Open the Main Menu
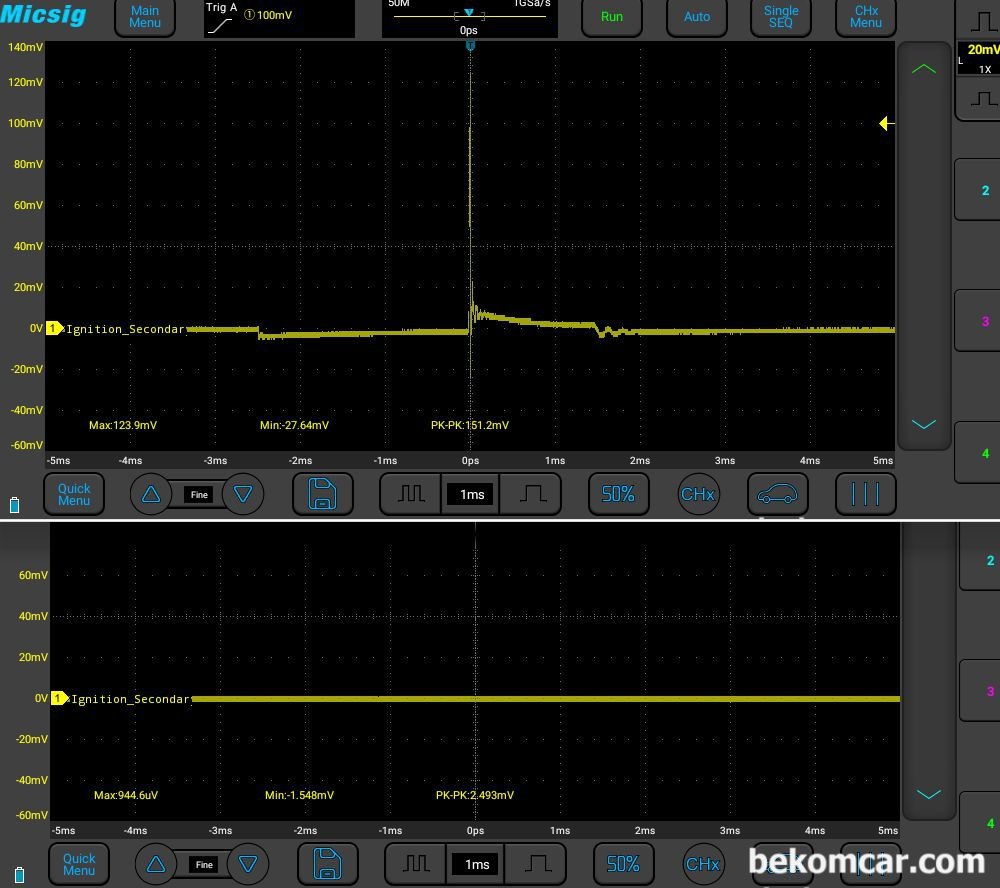The image size is (1000, 888). 145,17
